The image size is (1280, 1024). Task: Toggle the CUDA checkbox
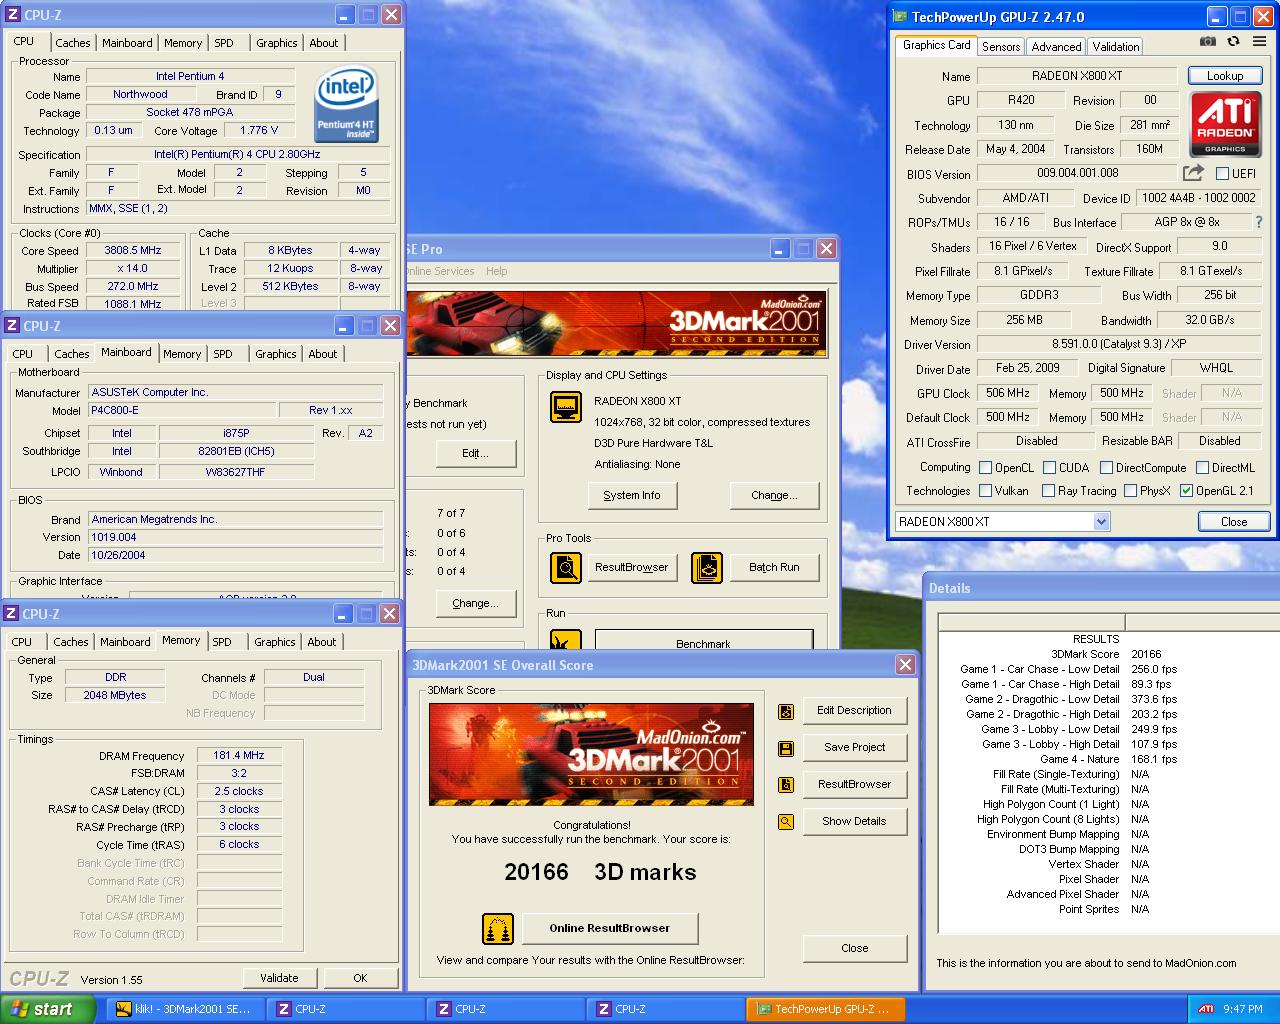tap(1050, 468)
